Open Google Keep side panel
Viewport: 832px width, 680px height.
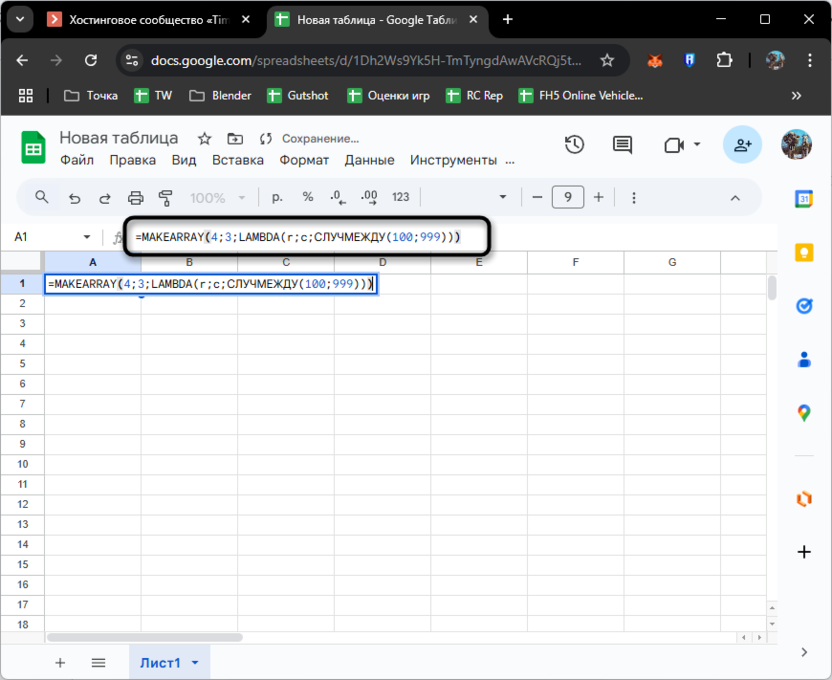tap(804, 253)
